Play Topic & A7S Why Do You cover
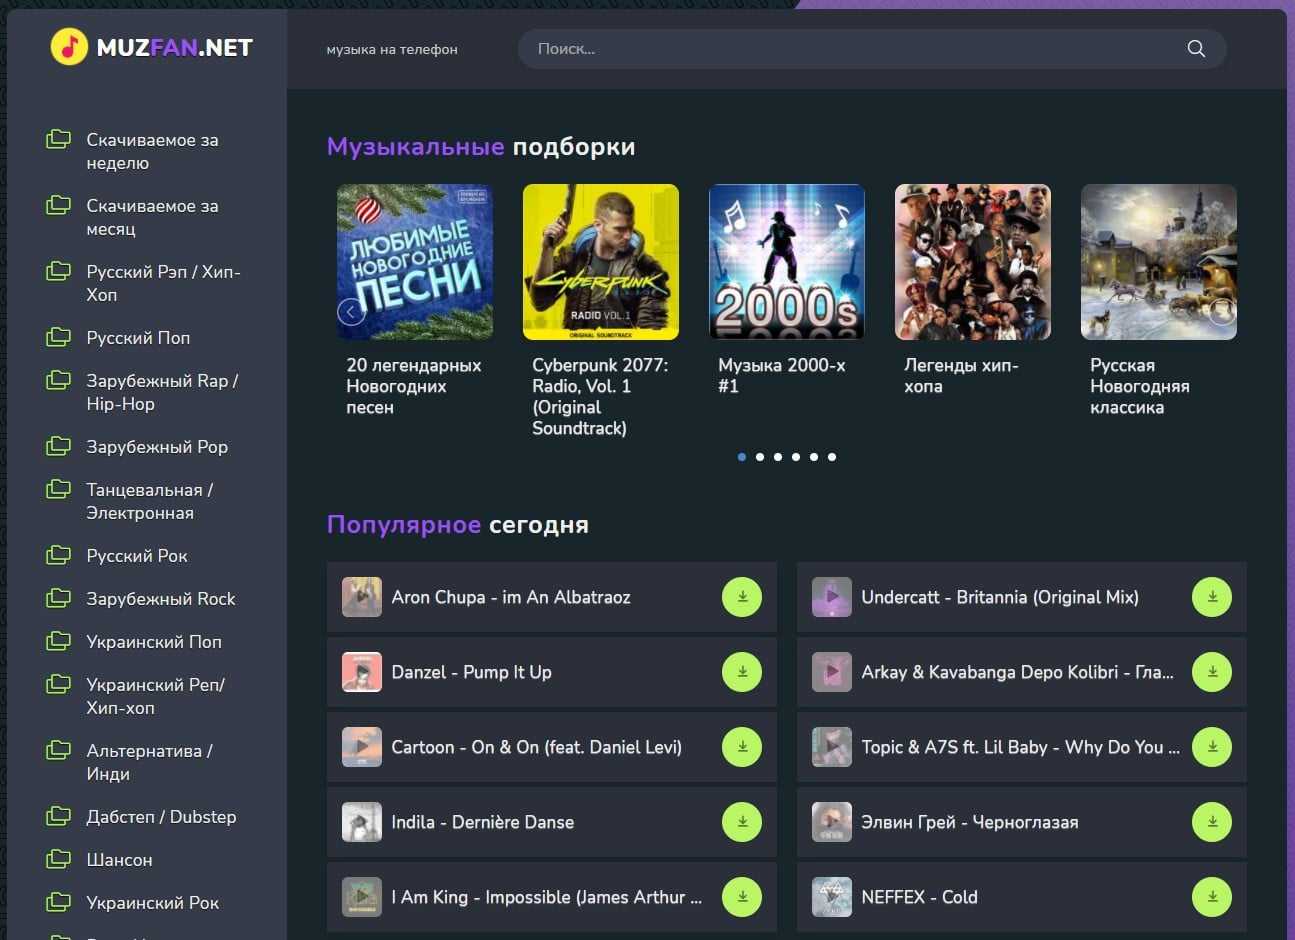This screenshot has width=1295, height=940. coord(832,747)
